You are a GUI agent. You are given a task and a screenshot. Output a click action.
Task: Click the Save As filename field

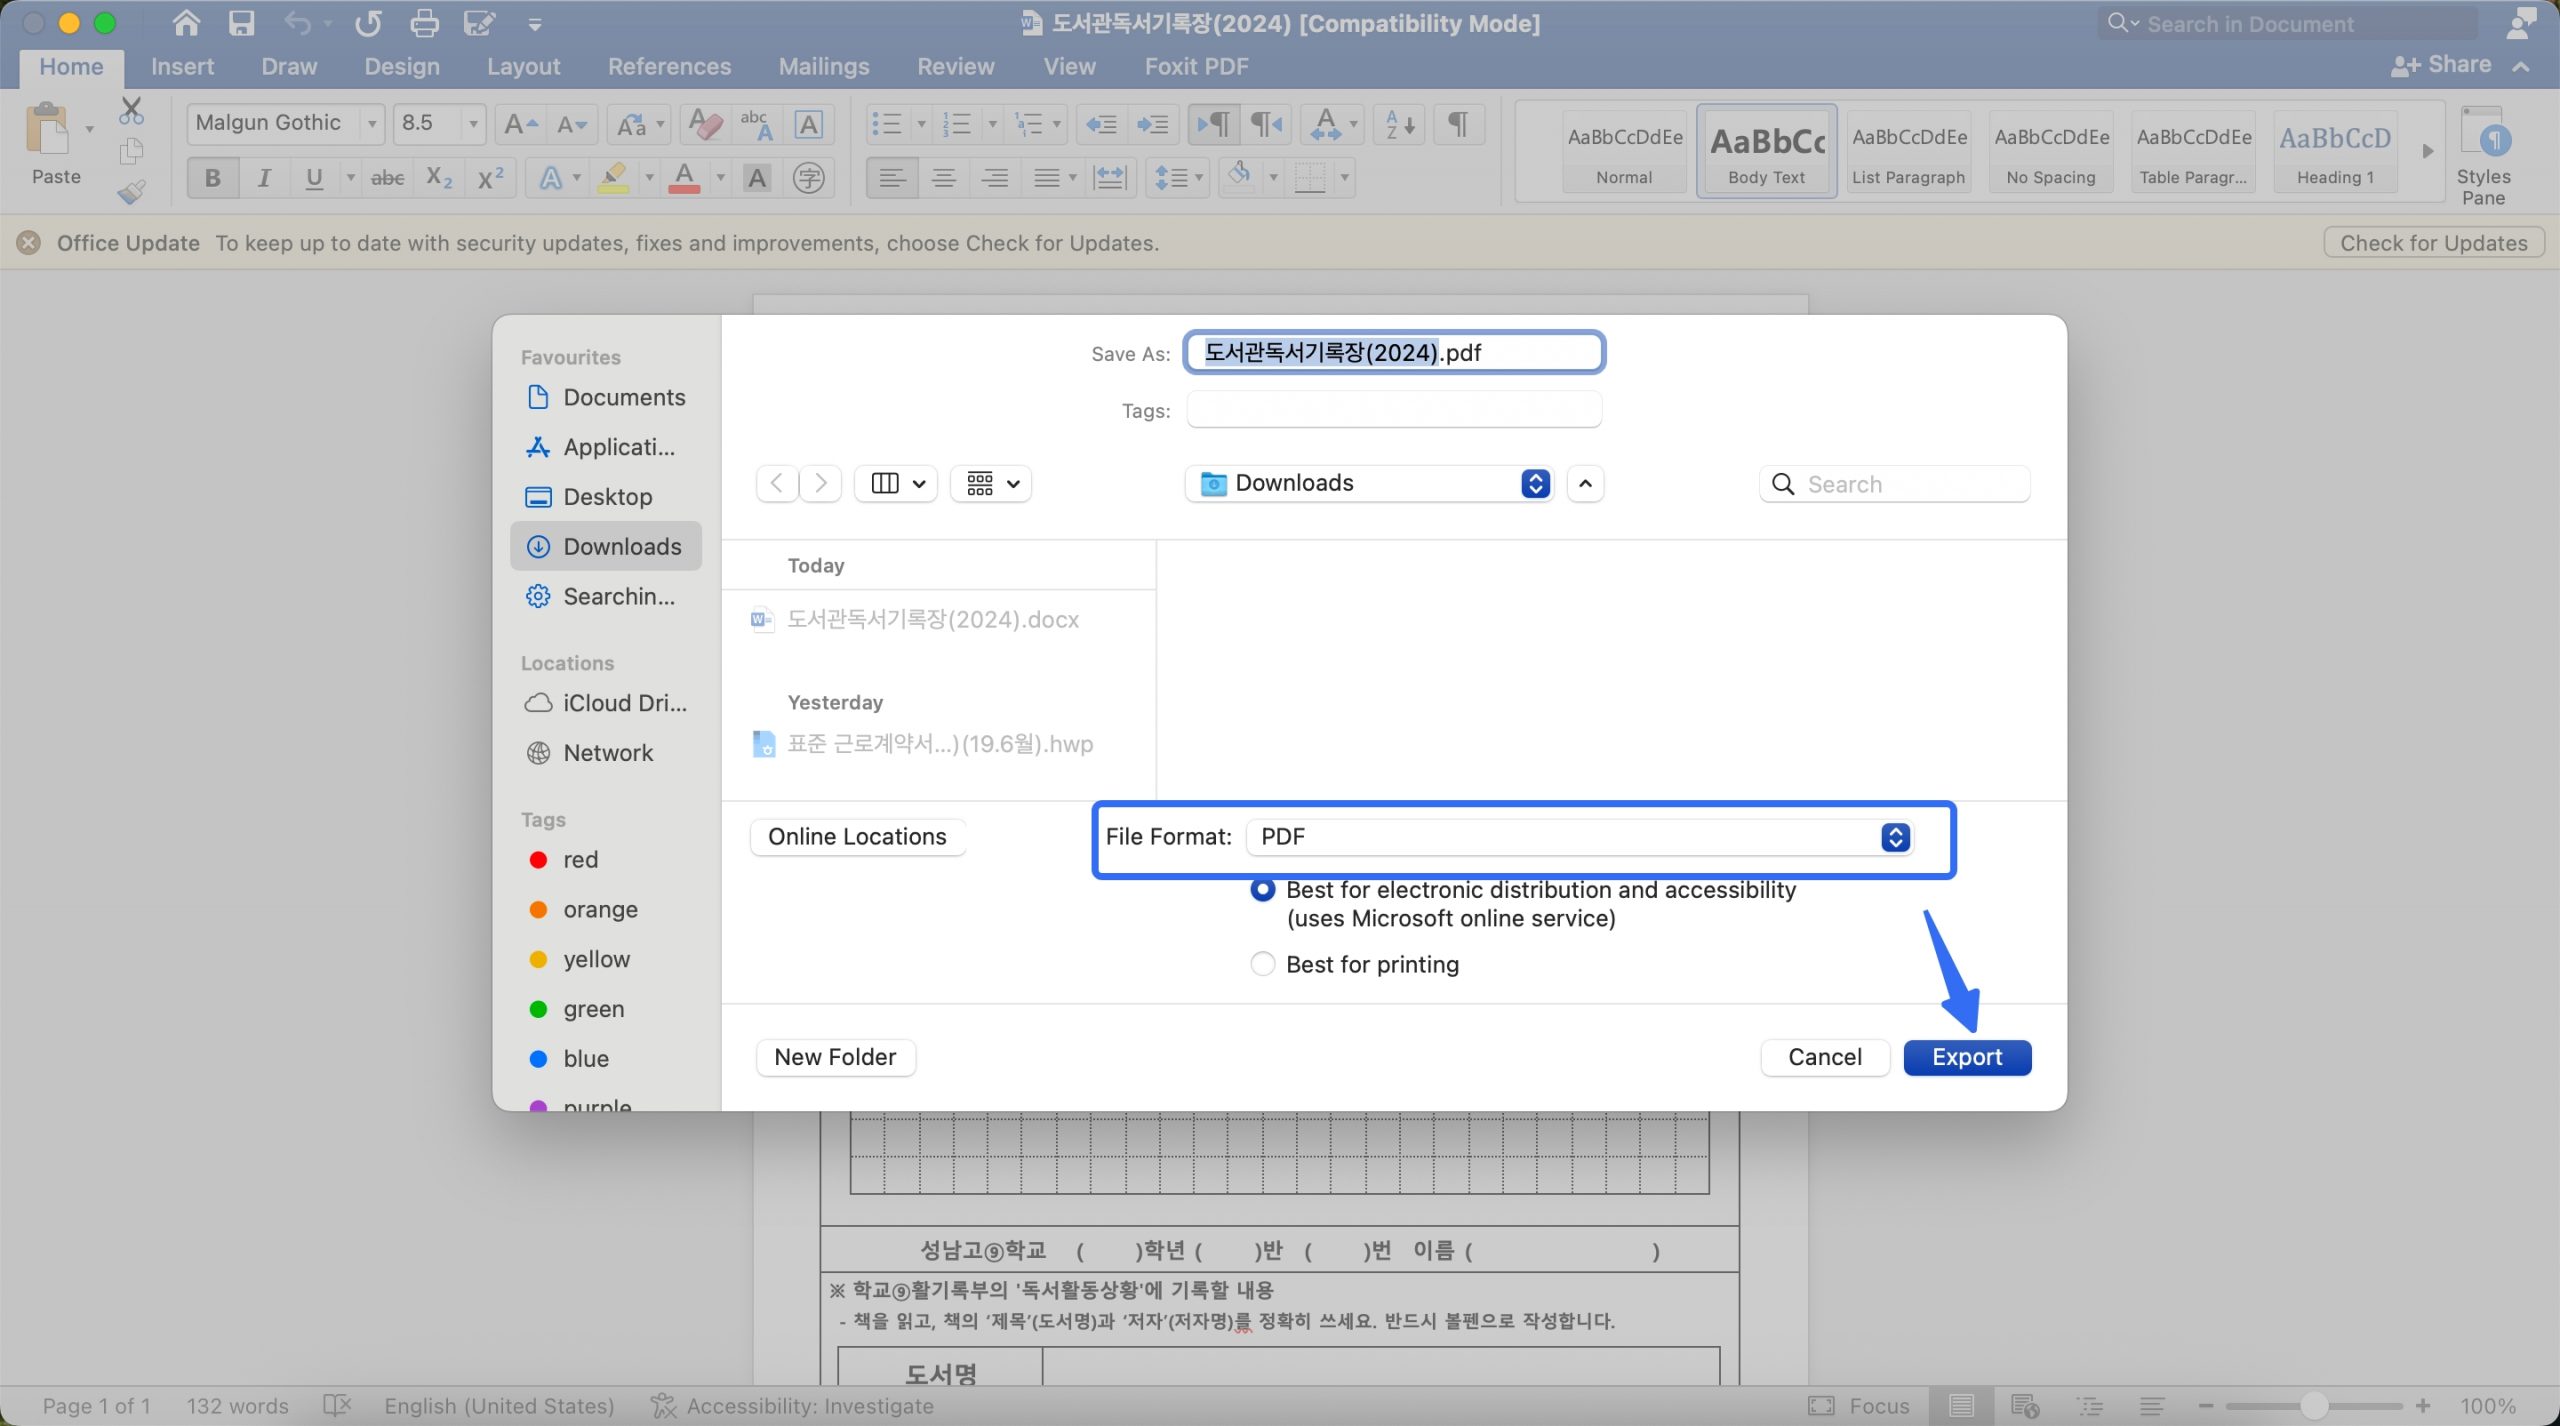1394,353
